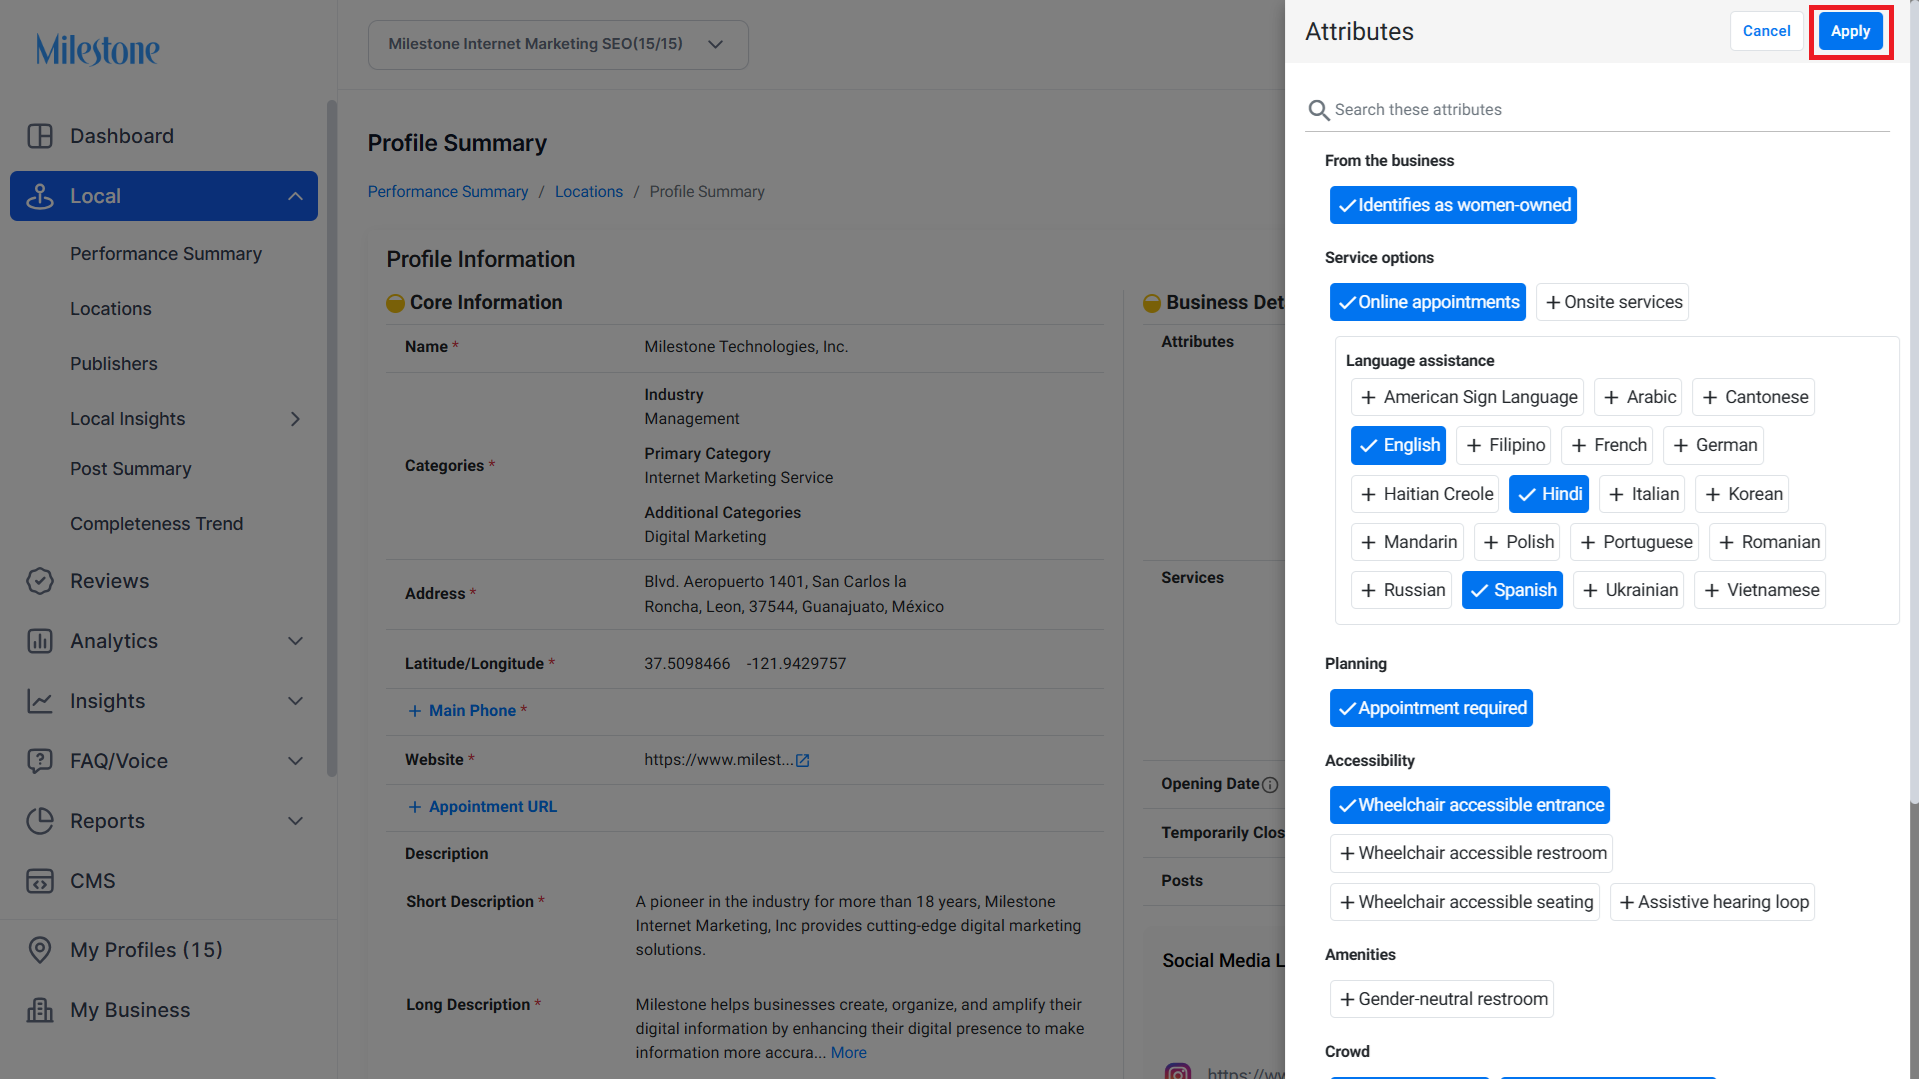Add Wheelchair accessible restroom
The image size is (1919, 1079).
[x=1471, y=853]
